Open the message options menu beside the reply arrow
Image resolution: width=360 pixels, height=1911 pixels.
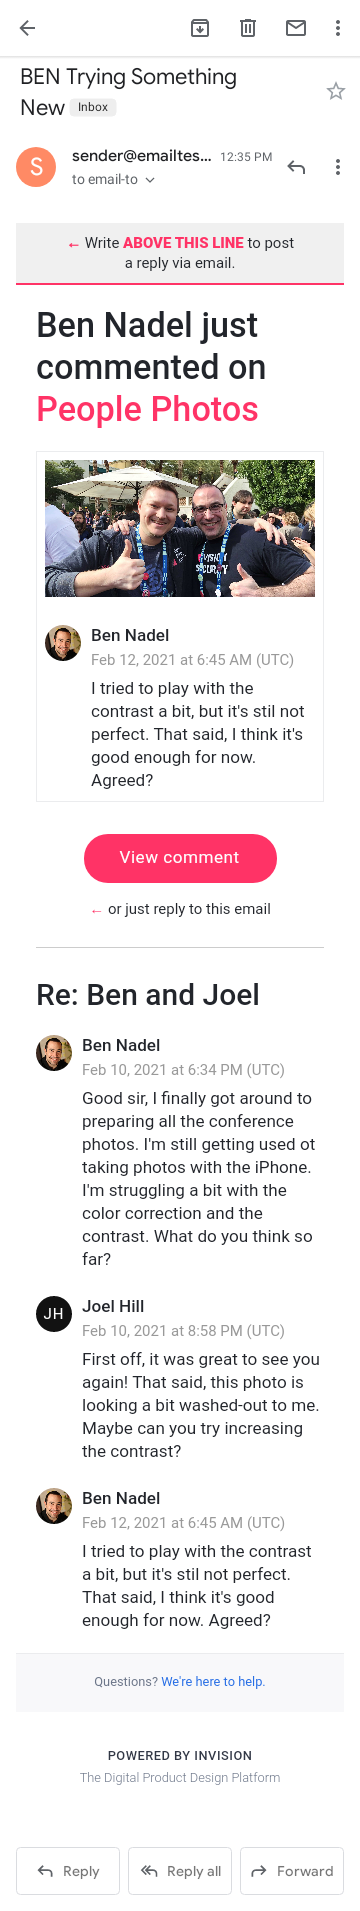[x=338, y=167]
